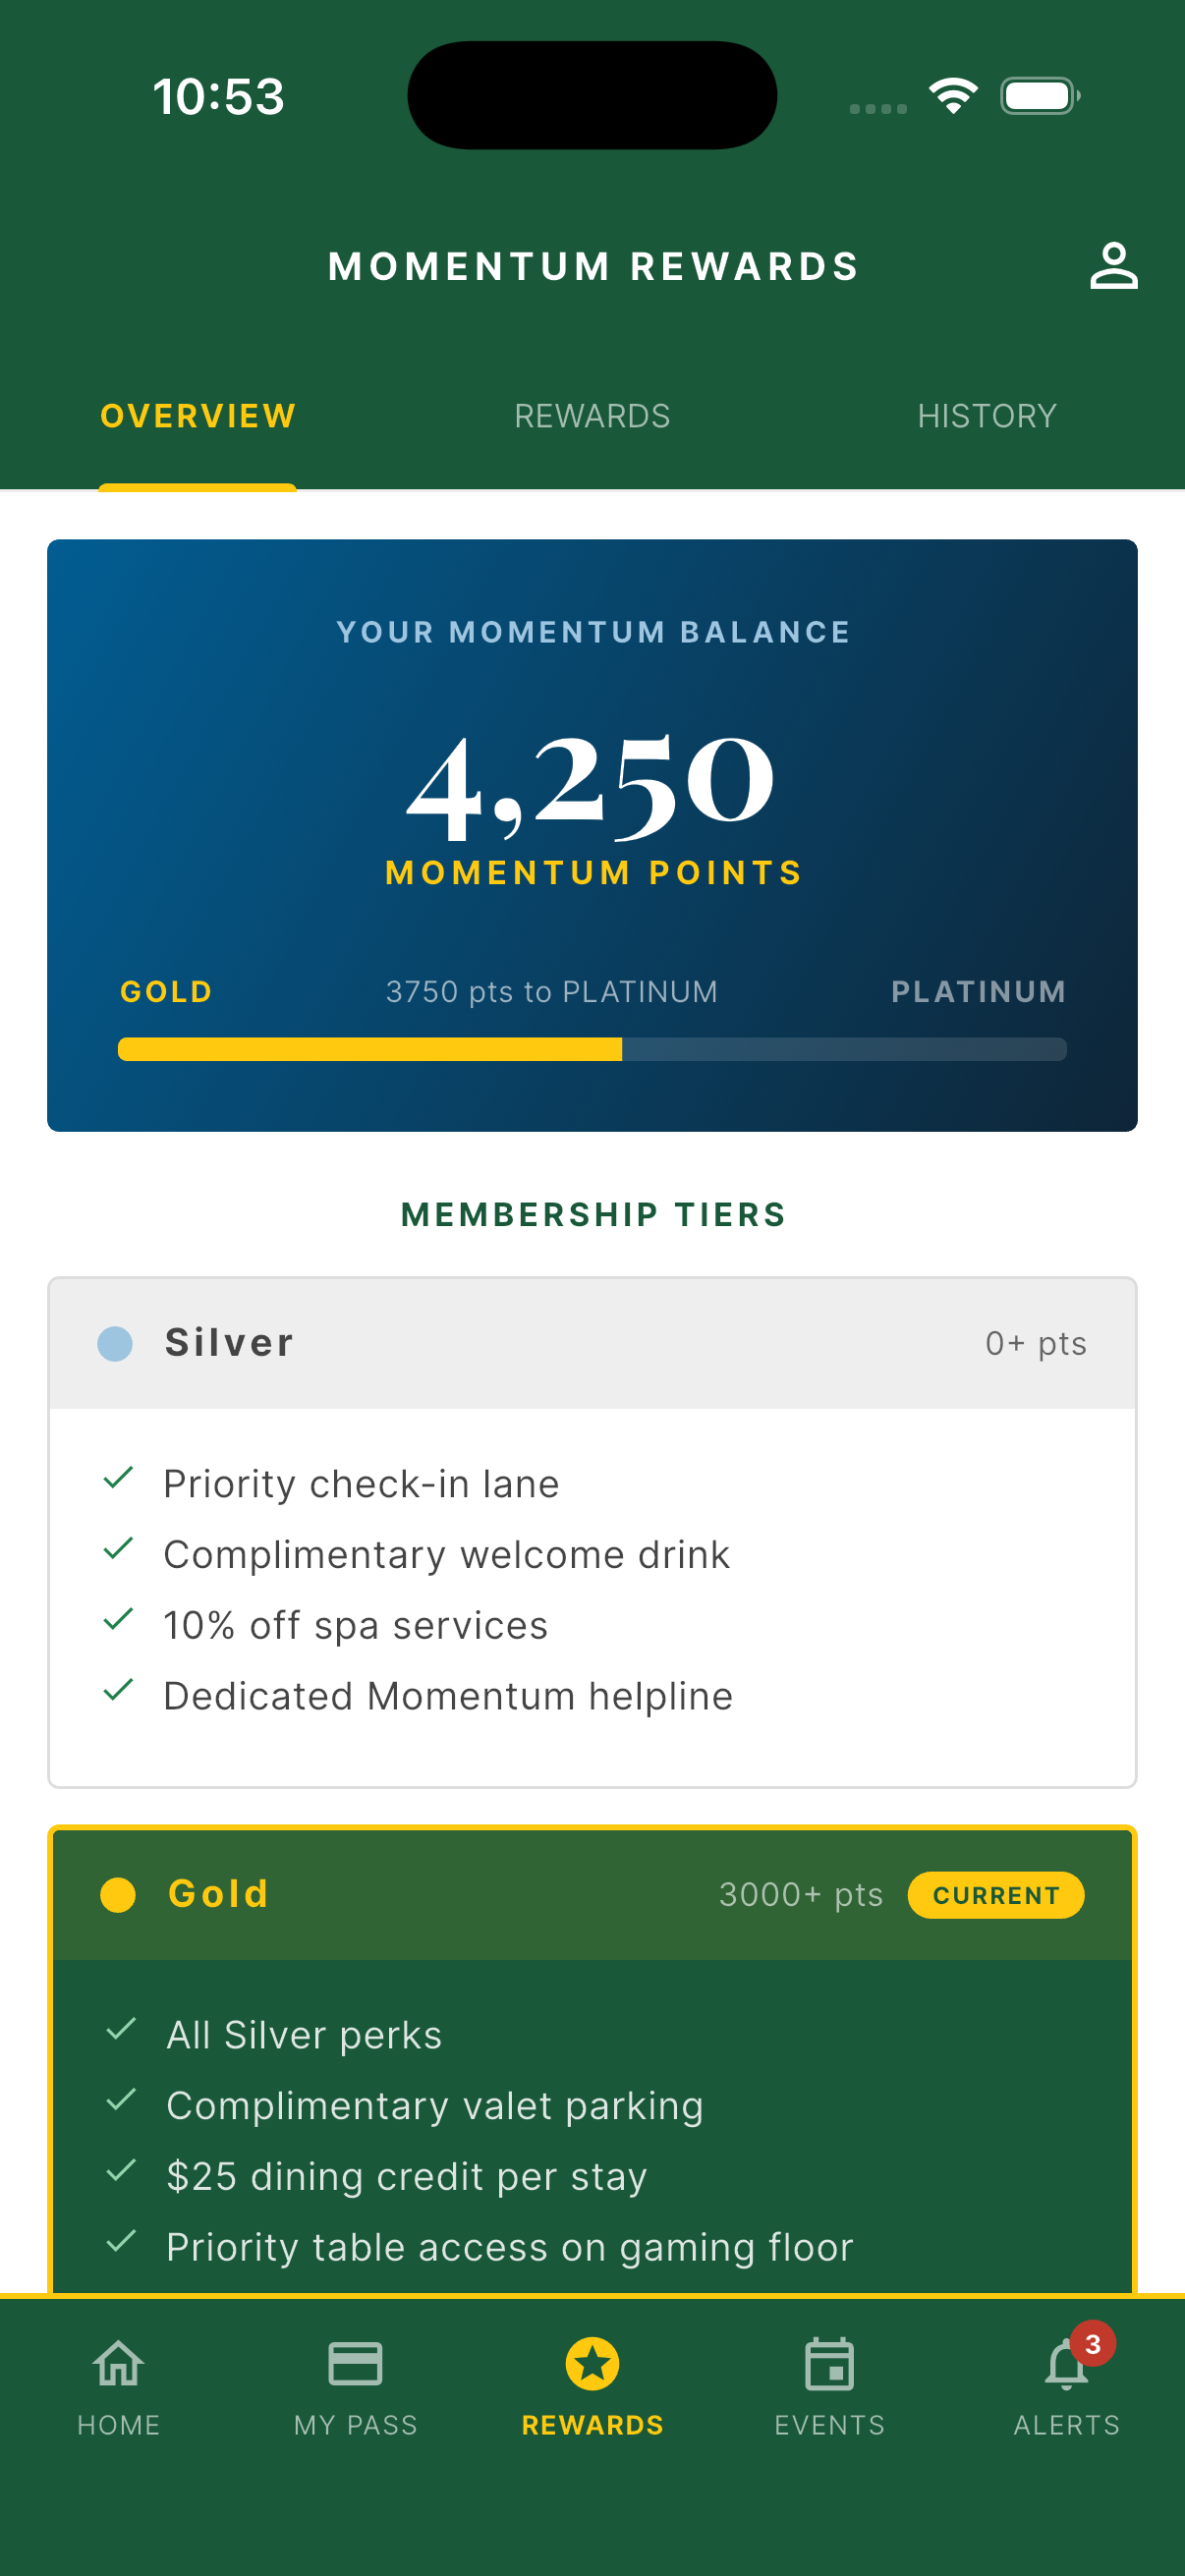
Task: Tap the CURRENT badge on the Gold tier
Action: pos(995,1893)
